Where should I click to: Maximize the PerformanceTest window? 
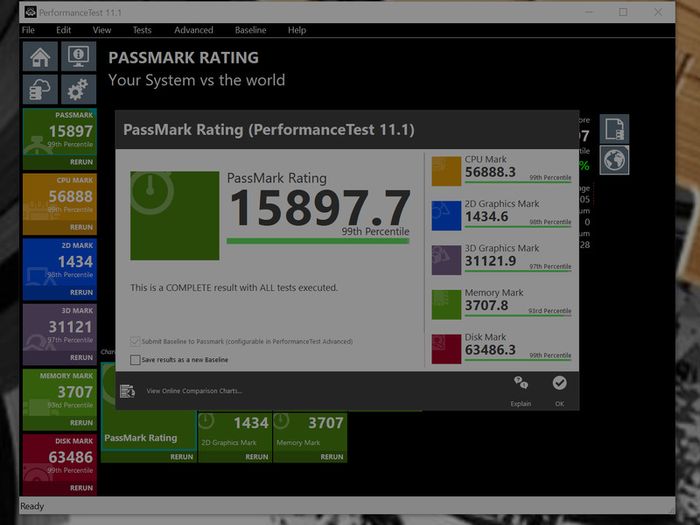tap(623, 12)
